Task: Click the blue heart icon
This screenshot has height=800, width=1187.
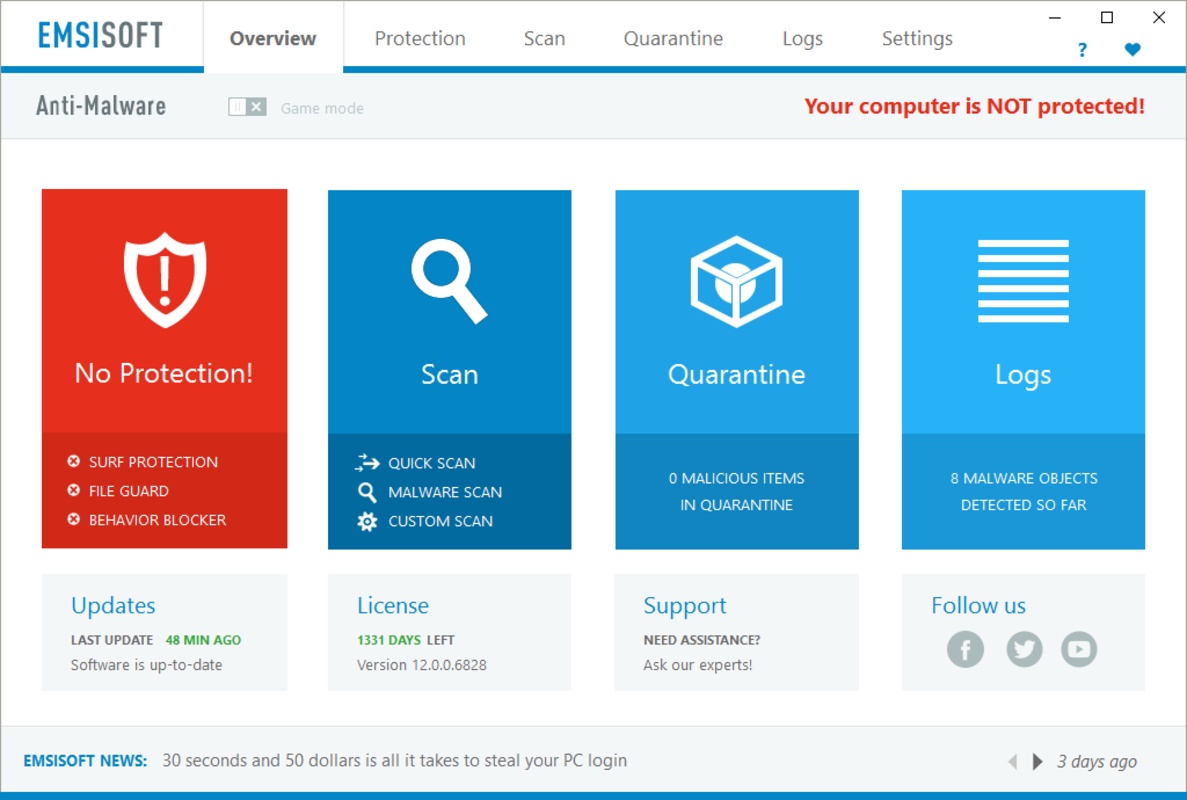Action: point(1132,49)
